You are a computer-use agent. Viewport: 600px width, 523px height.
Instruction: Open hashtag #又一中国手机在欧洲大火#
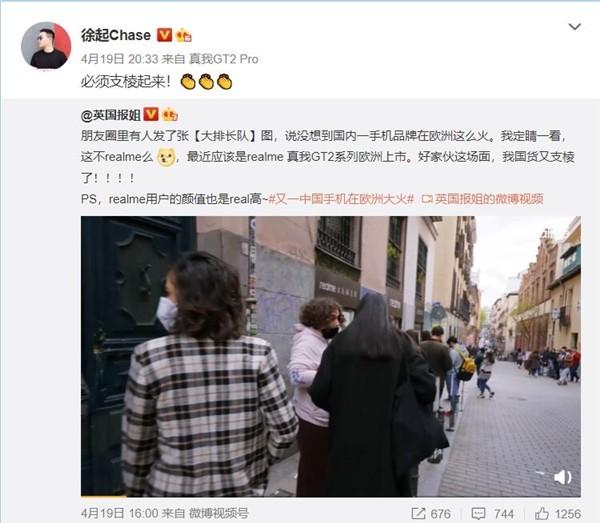tap(341, 199)
